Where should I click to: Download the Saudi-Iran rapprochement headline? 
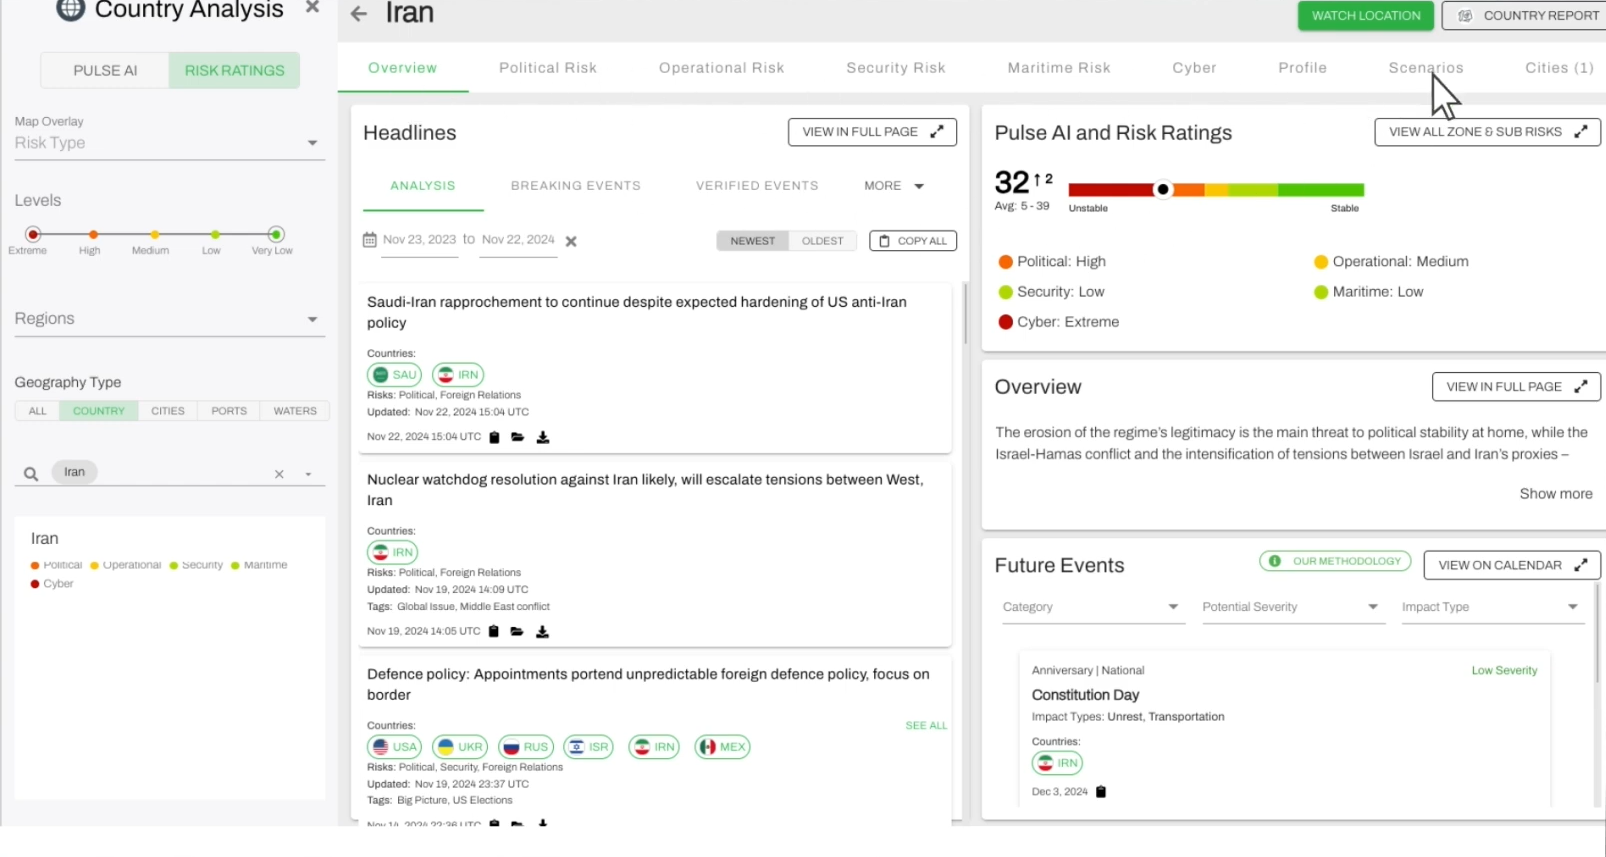(543, 437)
